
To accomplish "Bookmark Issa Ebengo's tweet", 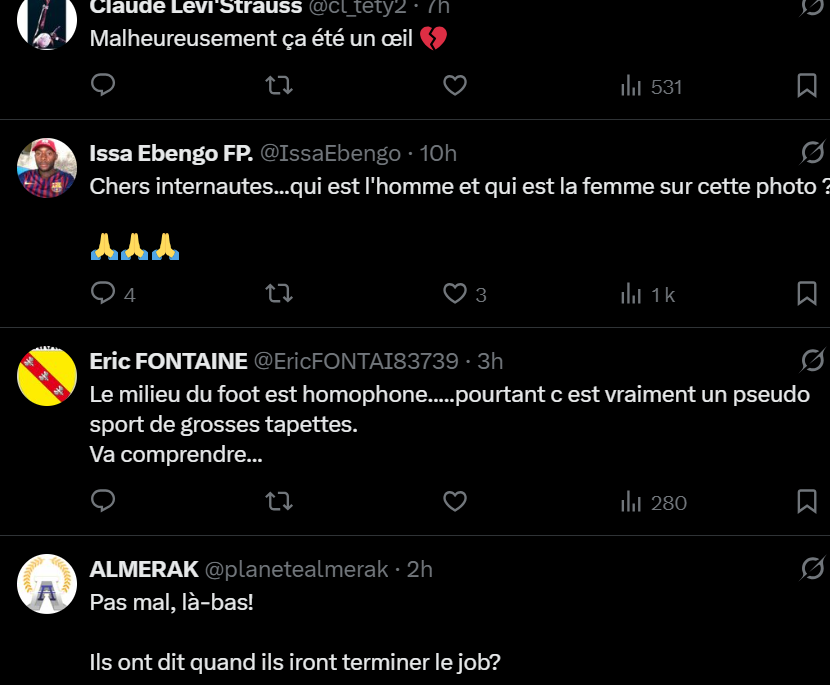I will click(806, 294).
